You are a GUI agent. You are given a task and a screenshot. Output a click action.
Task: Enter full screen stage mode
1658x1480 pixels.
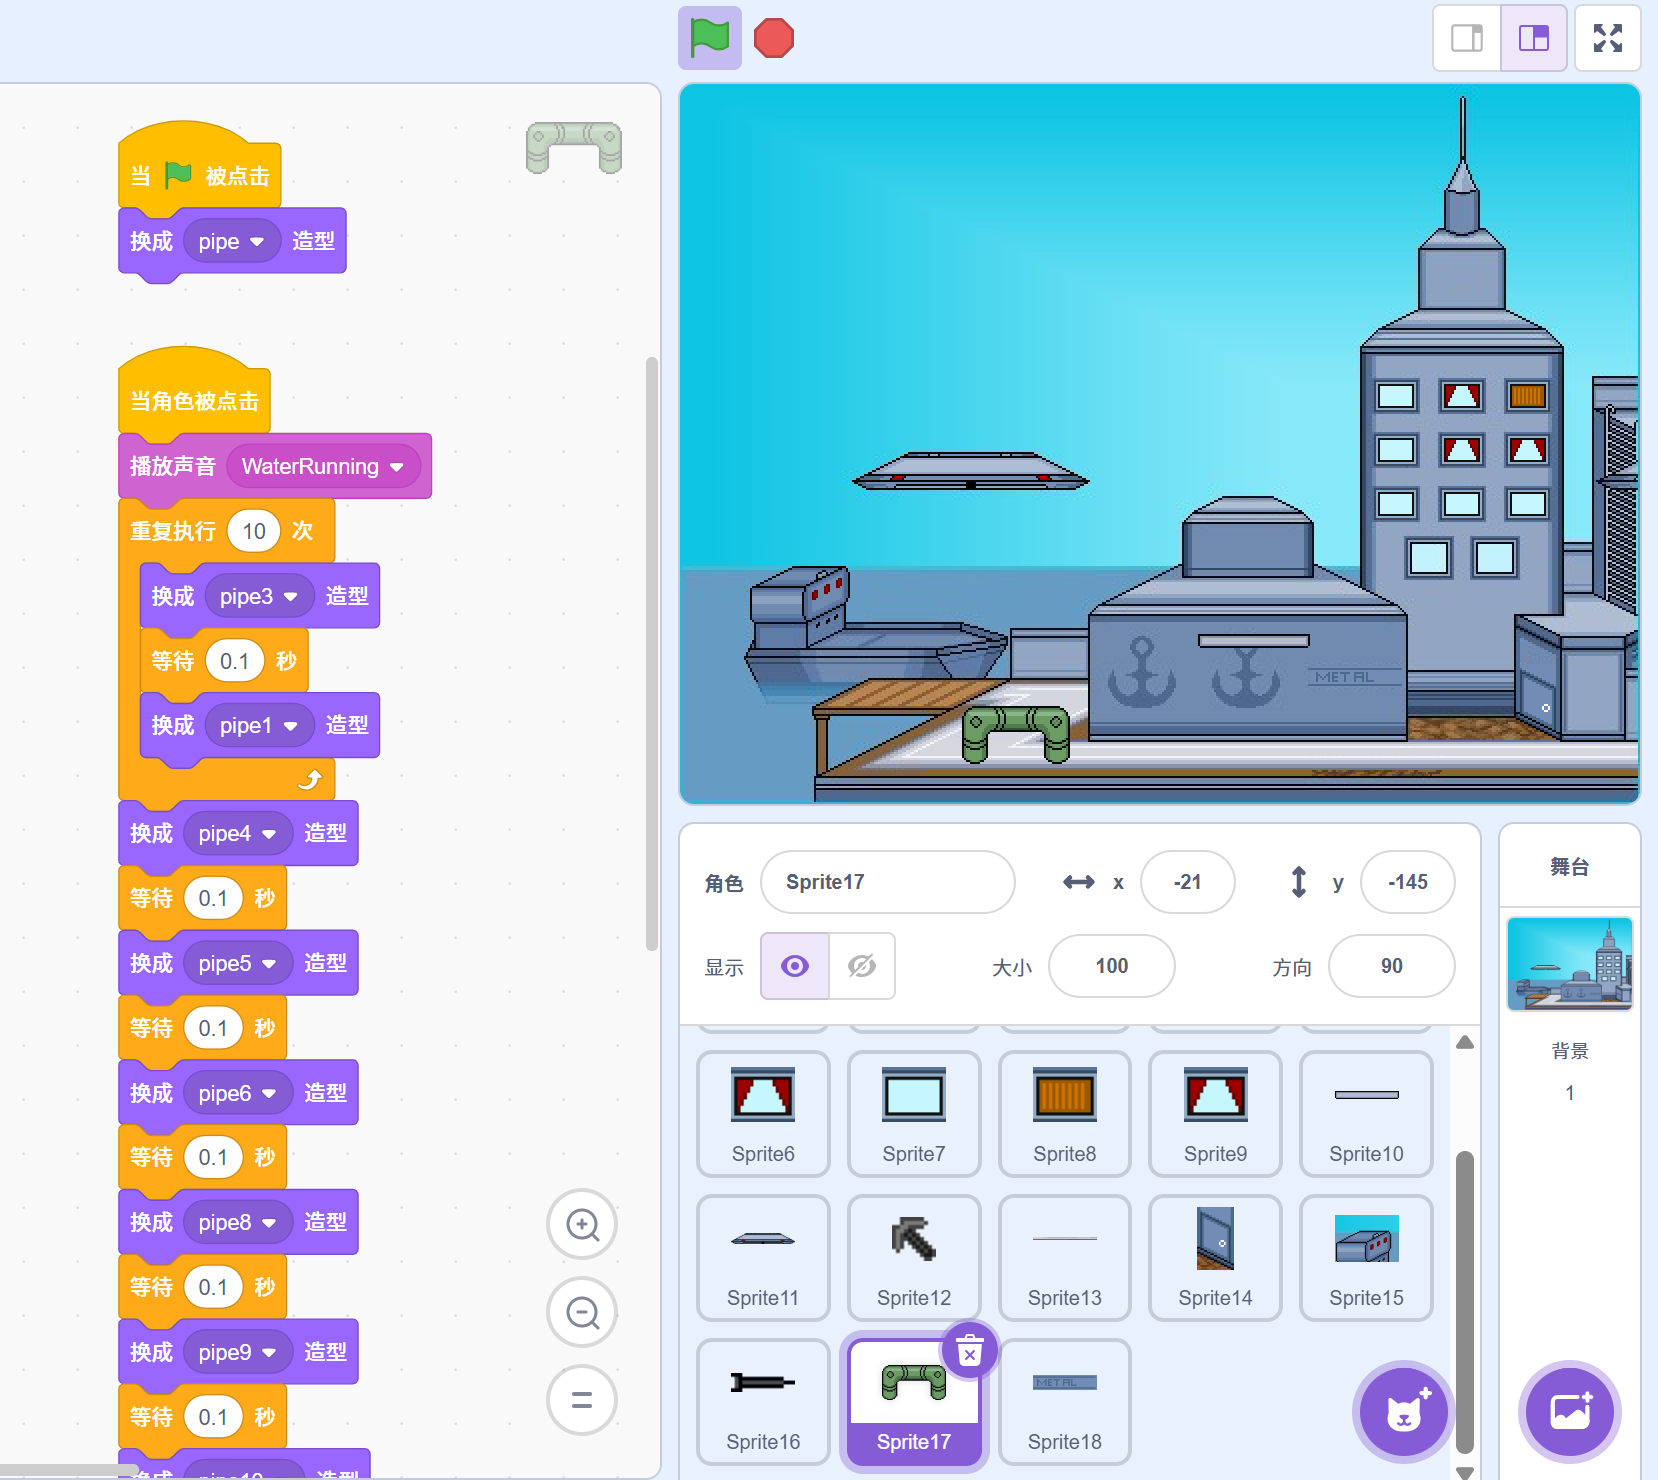point(1607,39)
